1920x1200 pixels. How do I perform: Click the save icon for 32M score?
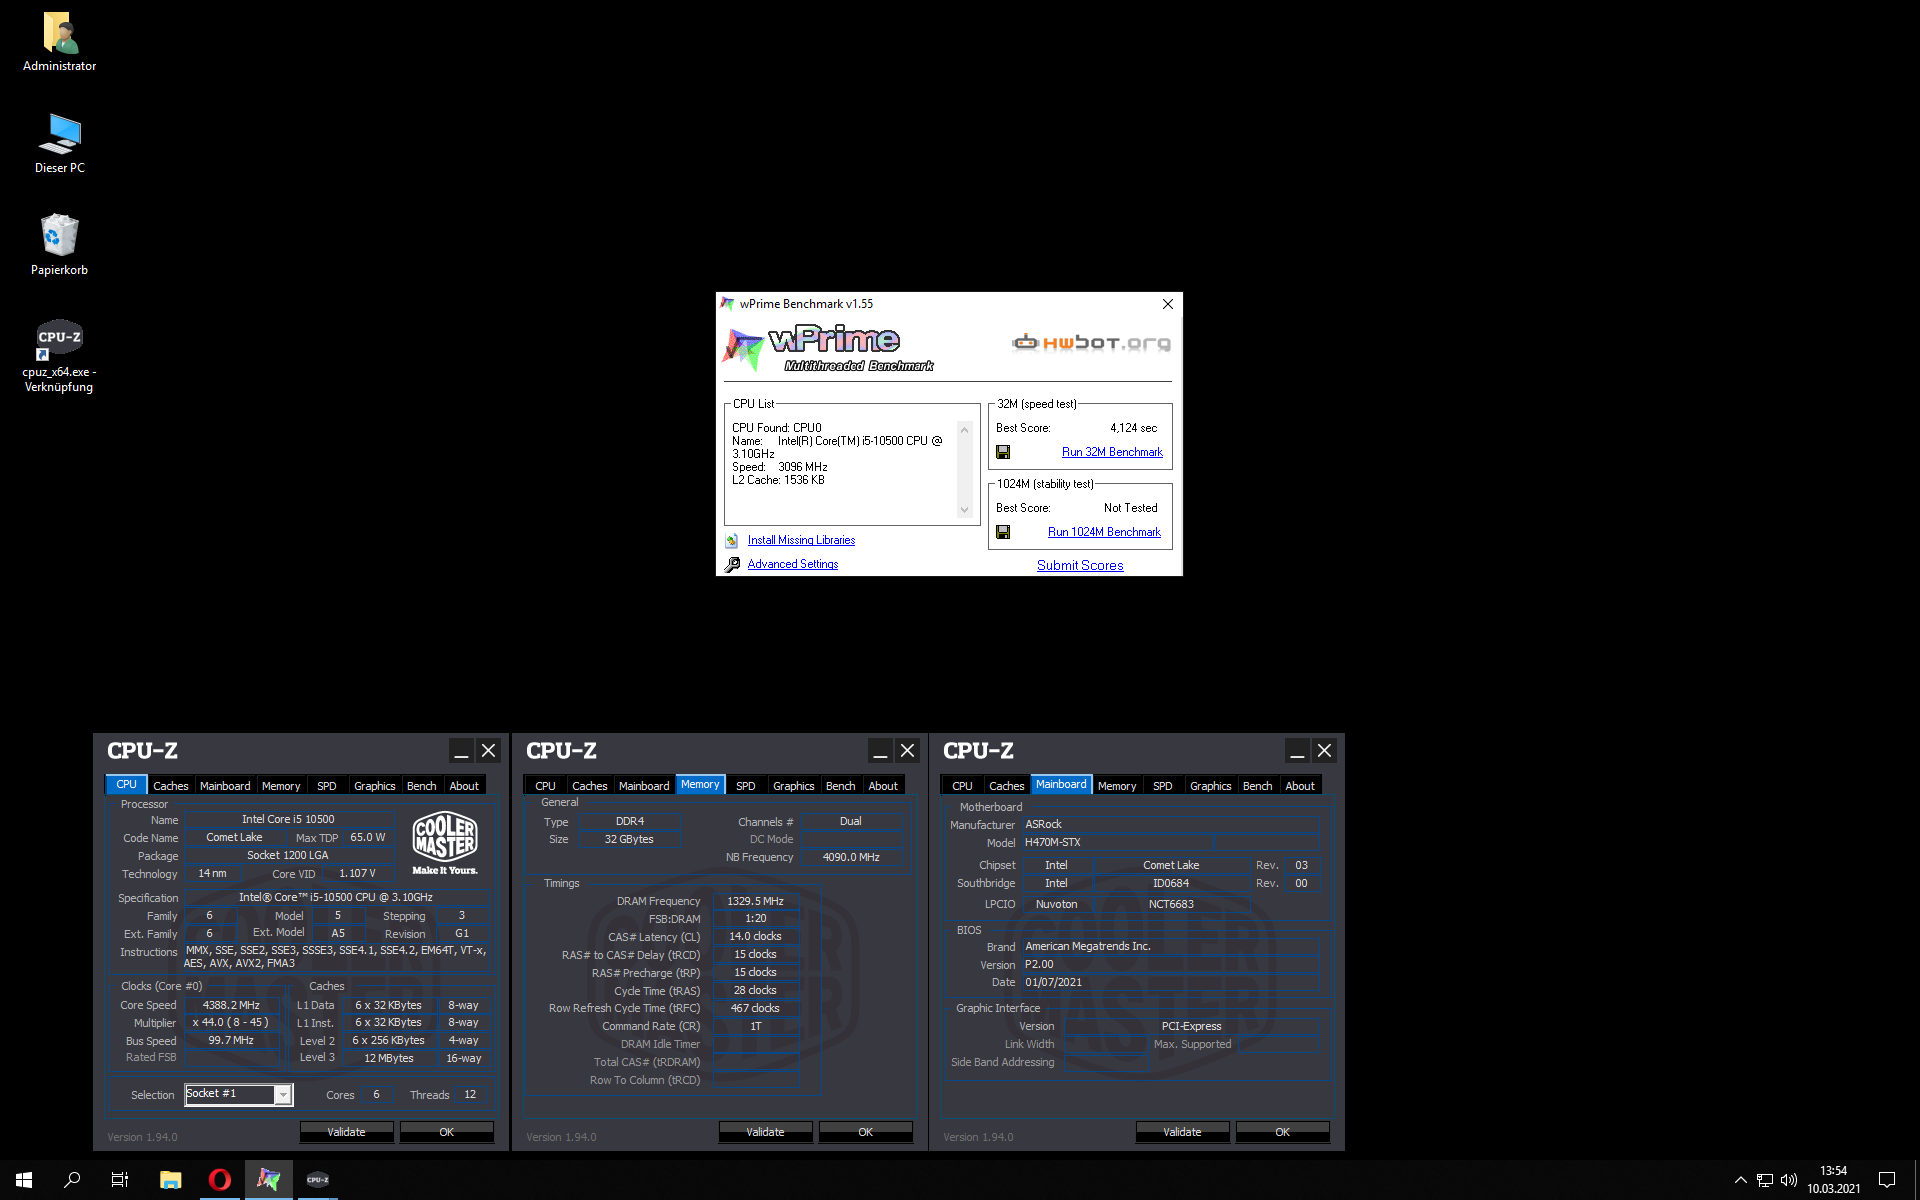pyautogui.click(x=1003, y=452)
